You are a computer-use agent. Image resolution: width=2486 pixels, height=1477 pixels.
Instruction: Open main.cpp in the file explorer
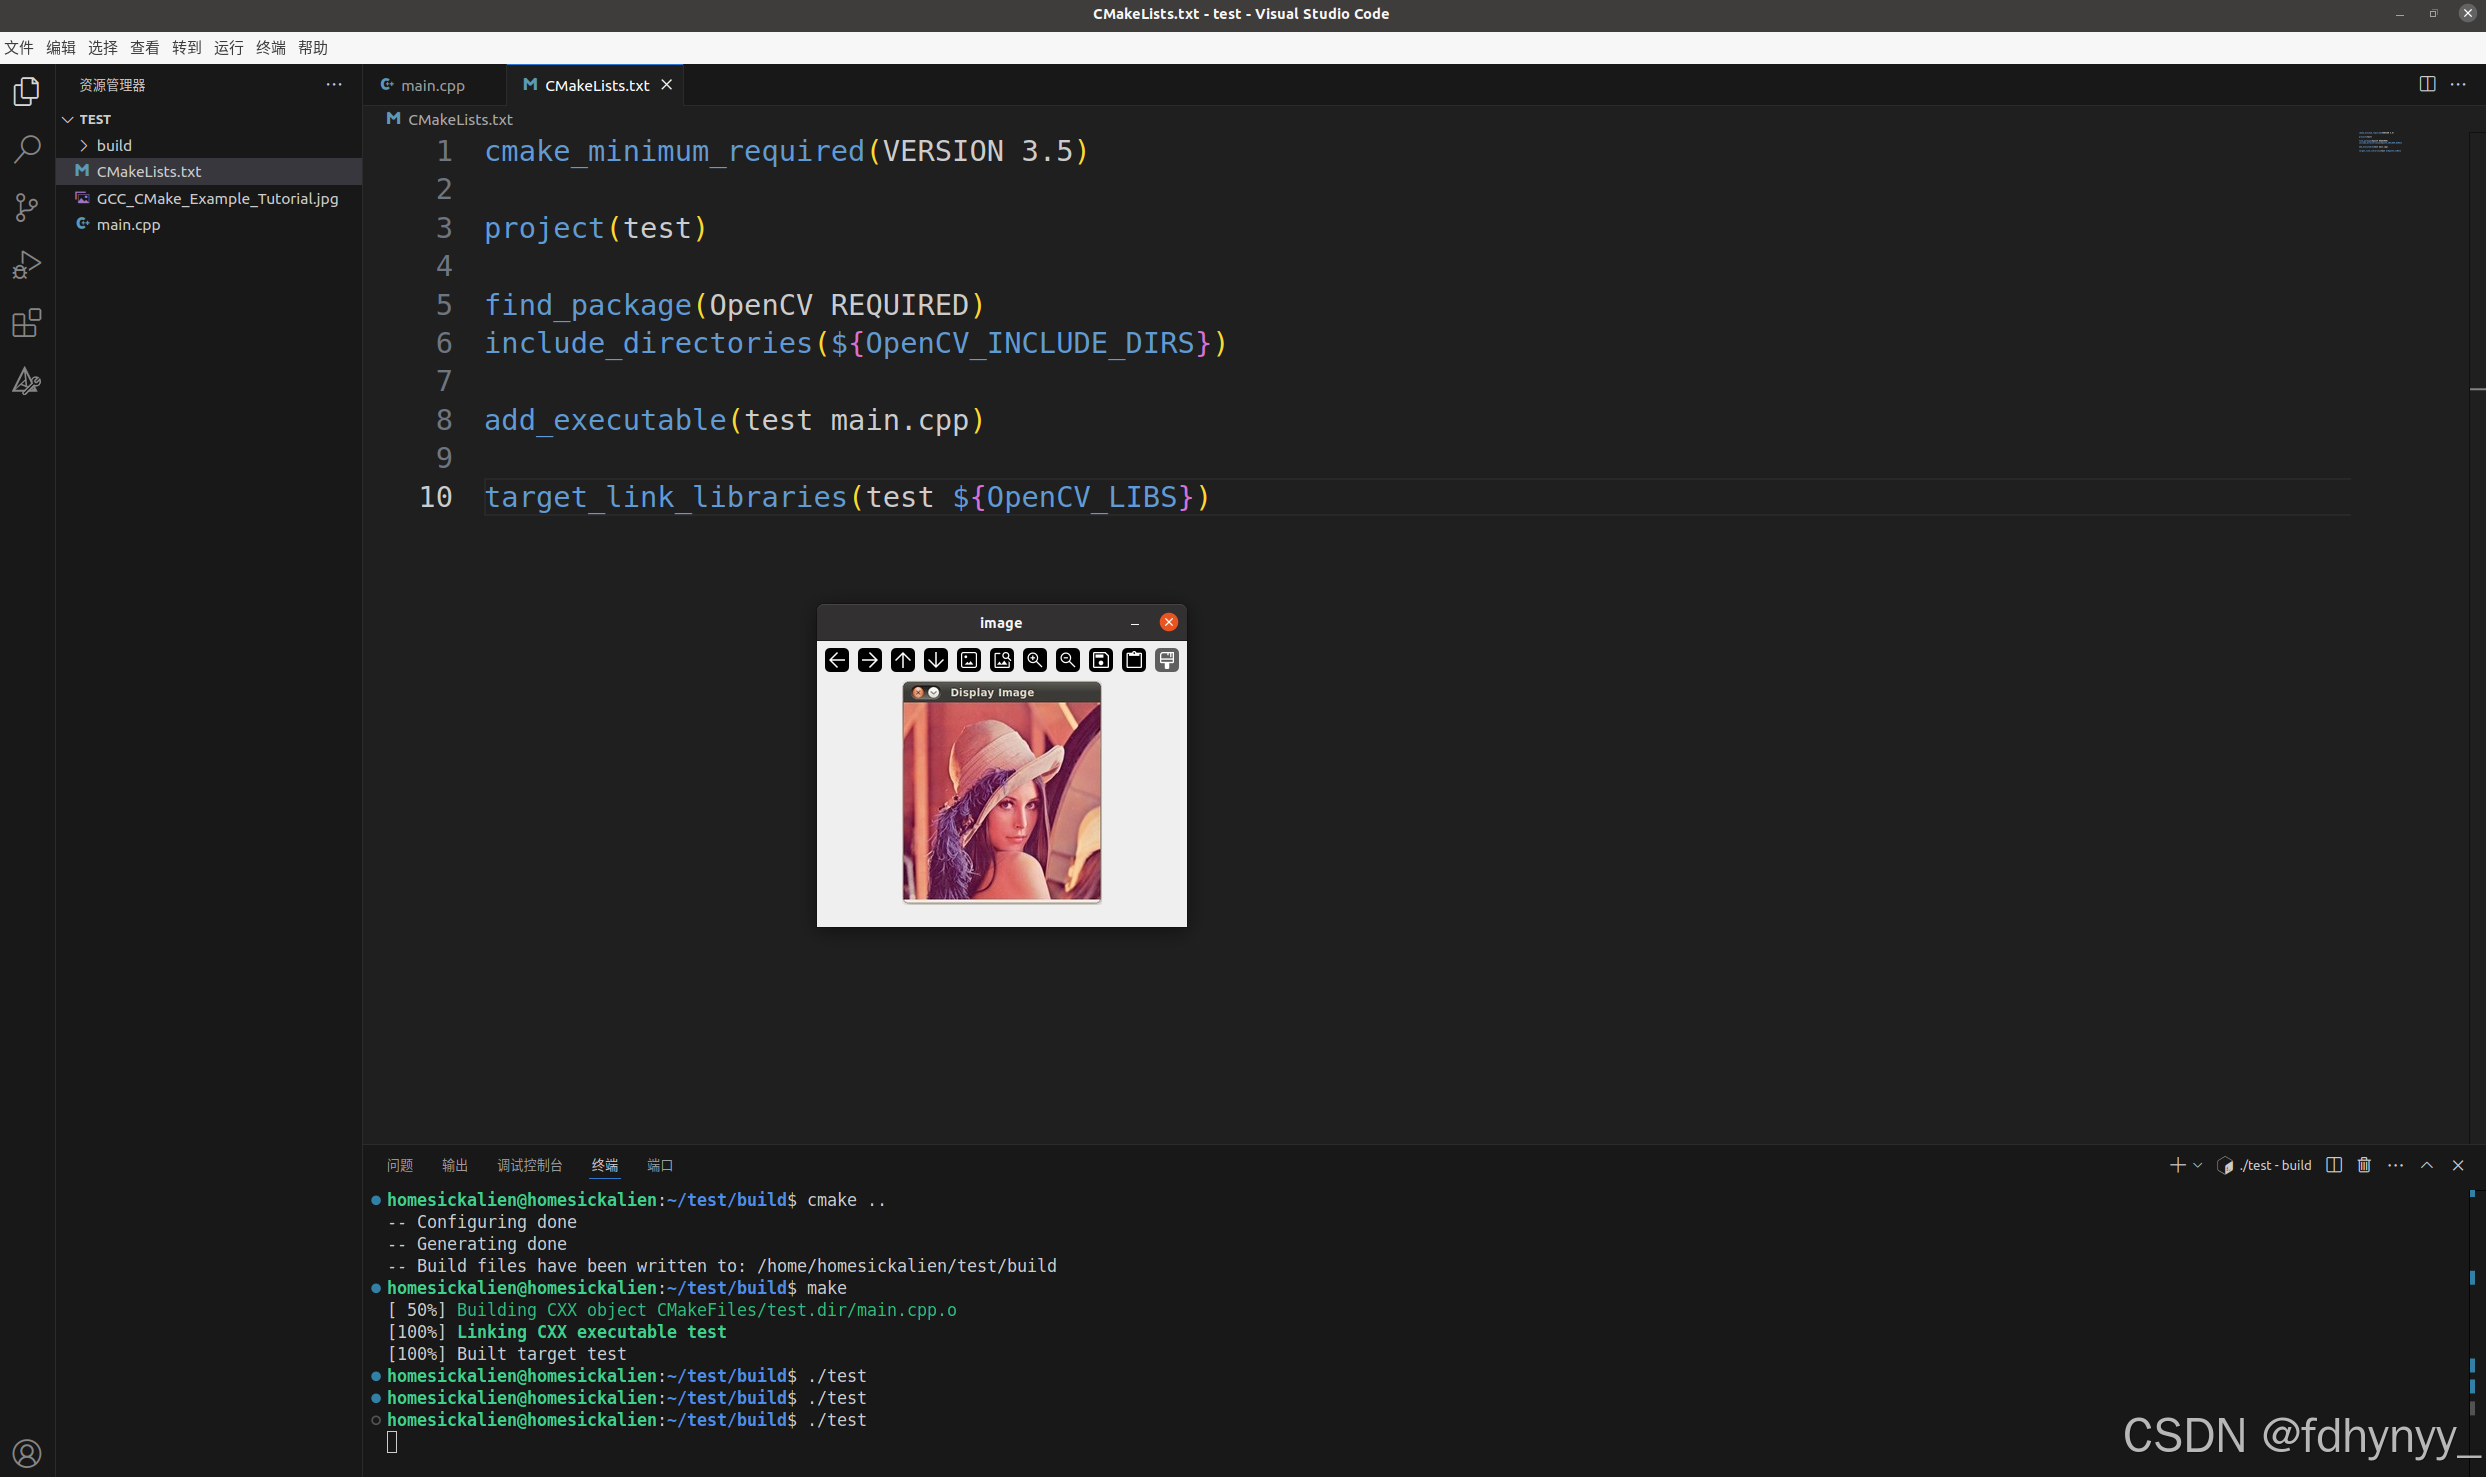128,224
